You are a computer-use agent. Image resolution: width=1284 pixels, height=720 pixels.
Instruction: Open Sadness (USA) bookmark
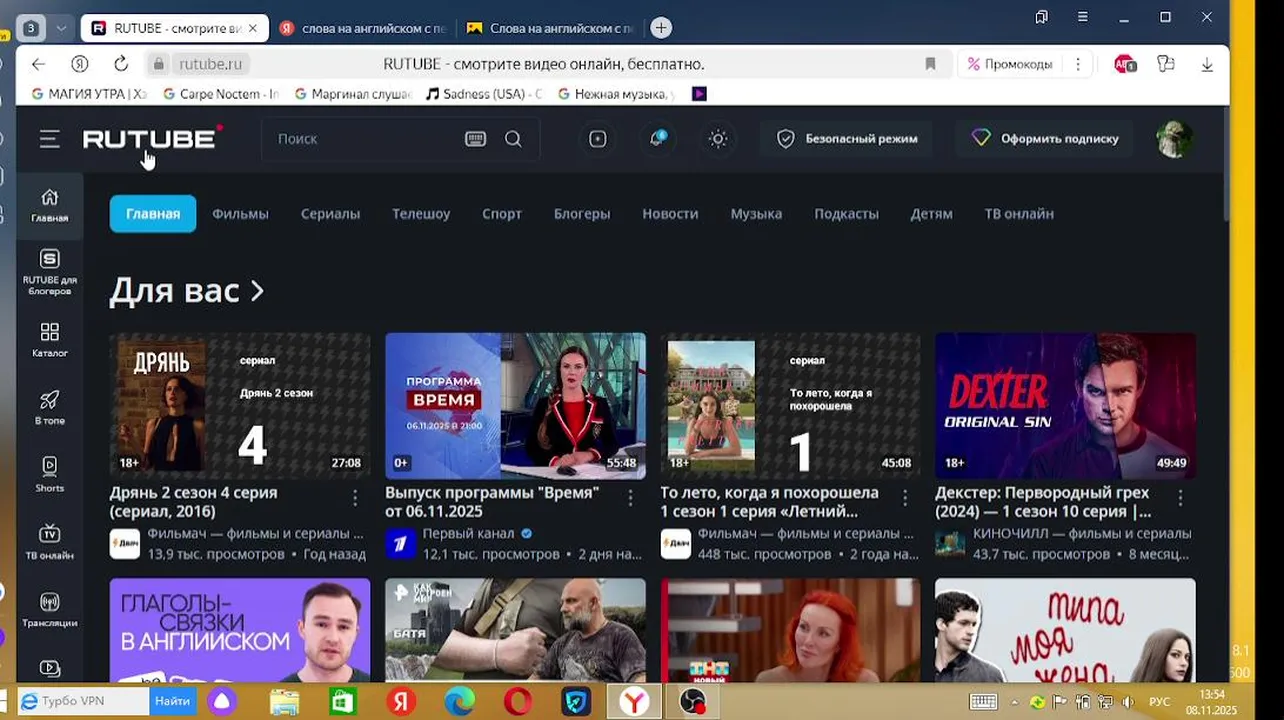pyautogui.click(x=484, y=94)
